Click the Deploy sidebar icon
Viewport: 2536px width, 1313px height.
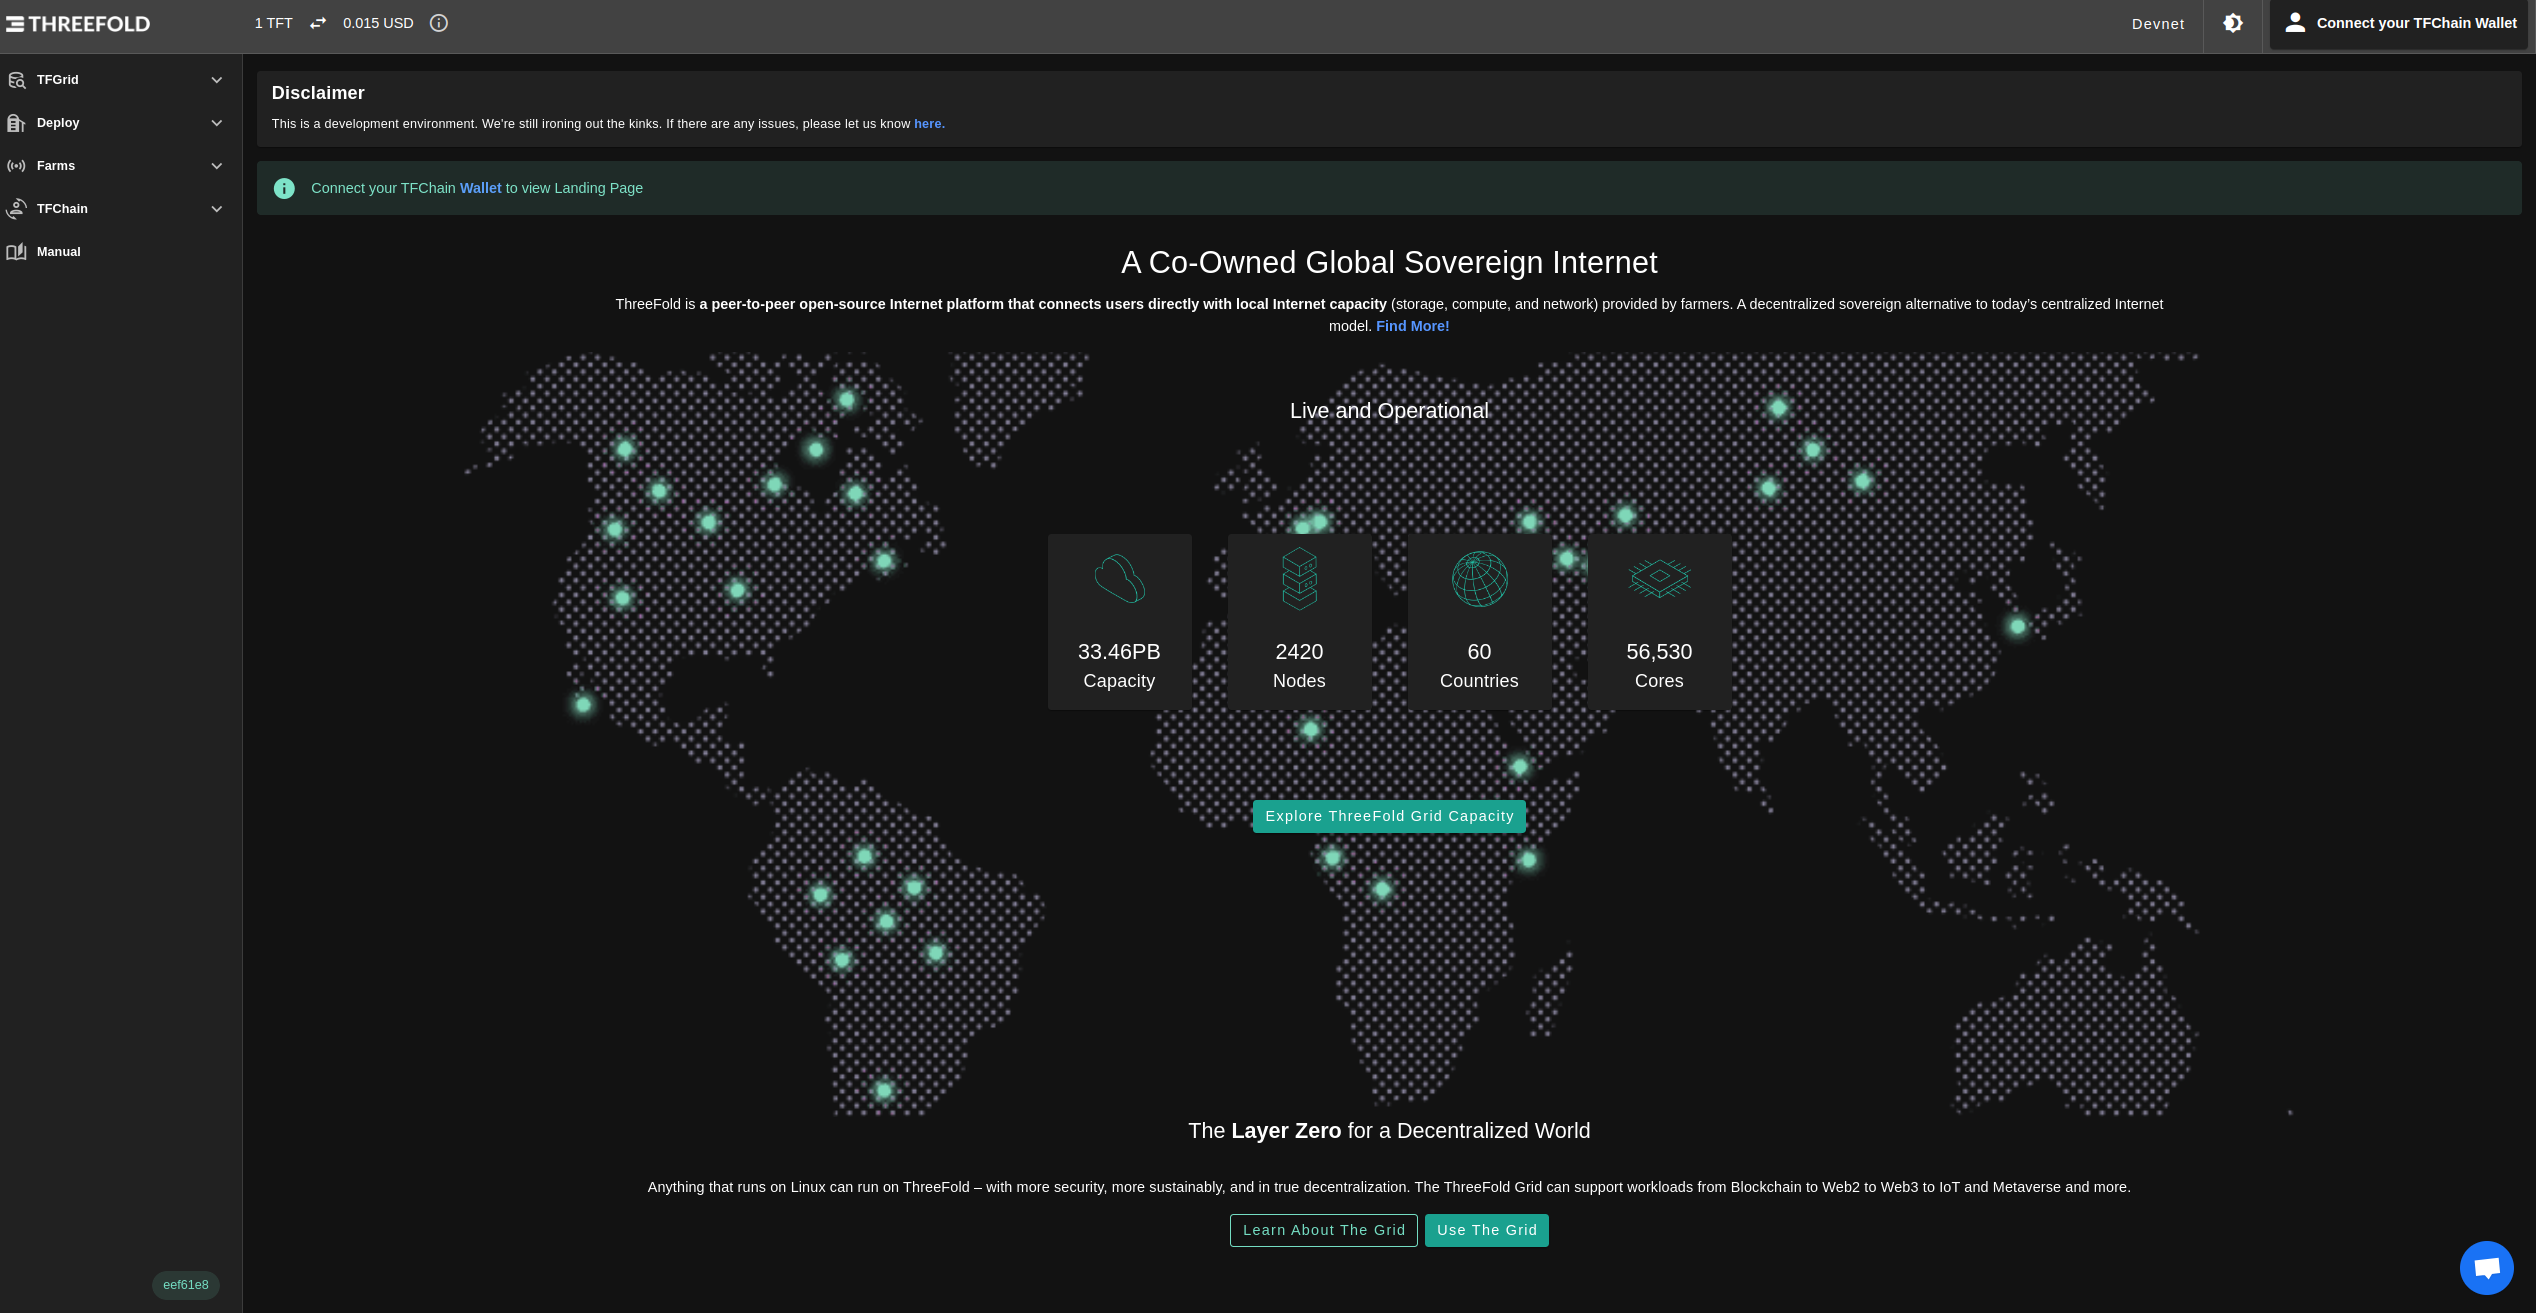[16, 123]
